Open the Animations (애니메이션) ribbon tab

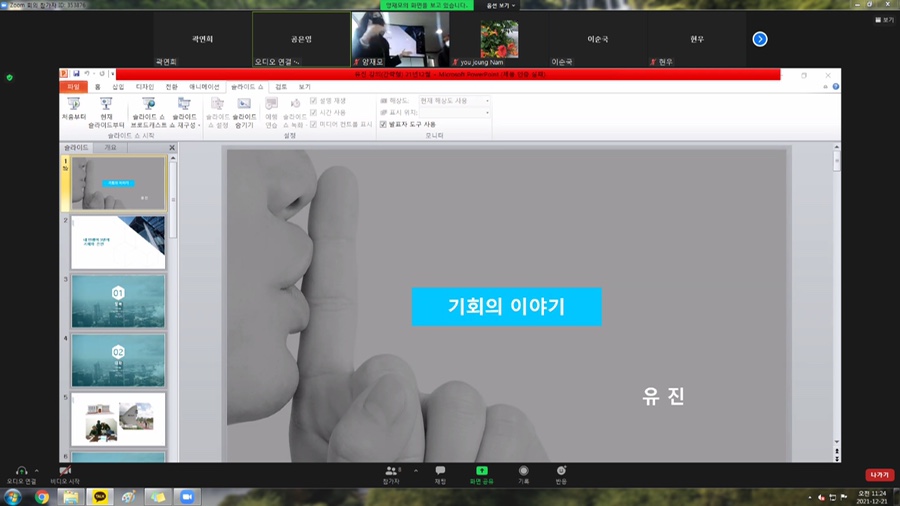click(204, 87)
